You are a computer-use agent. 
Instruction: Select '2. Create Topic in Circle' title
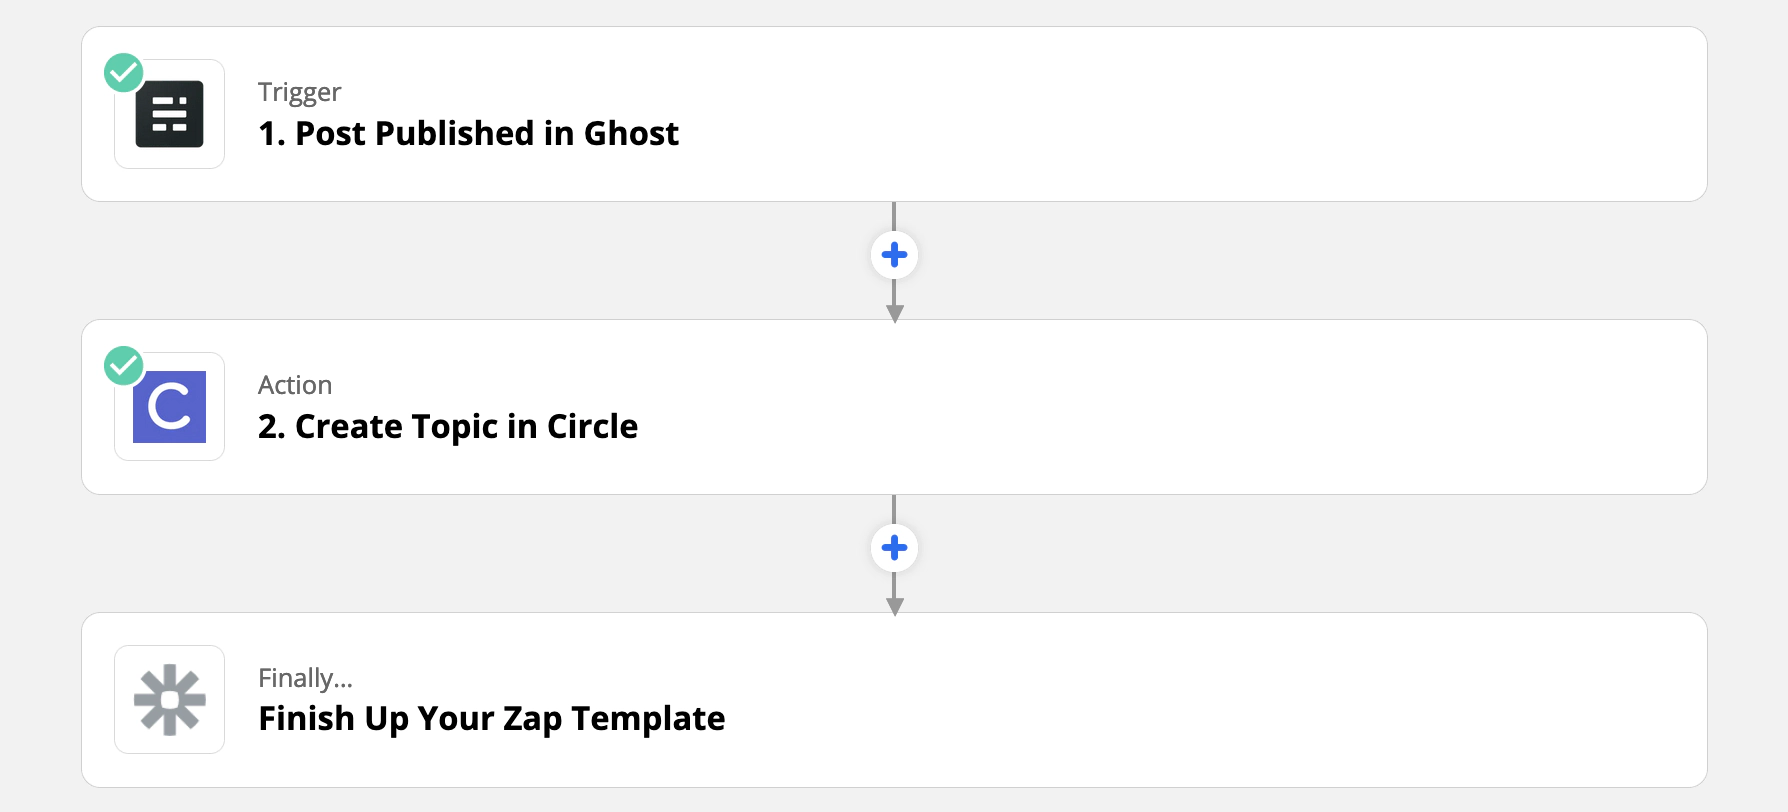pos(448,426)
